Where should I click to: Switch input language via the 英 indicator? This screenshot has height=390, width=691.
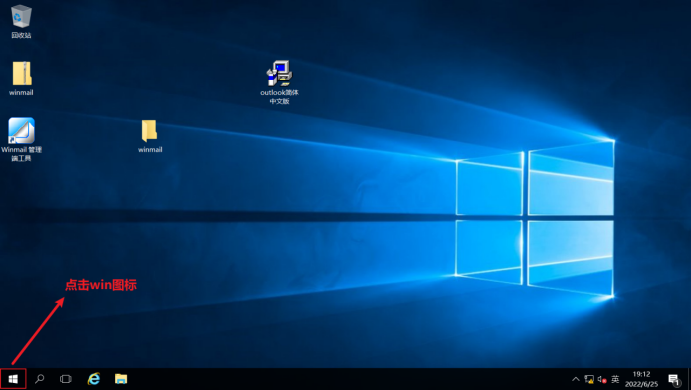click(615, 379)
